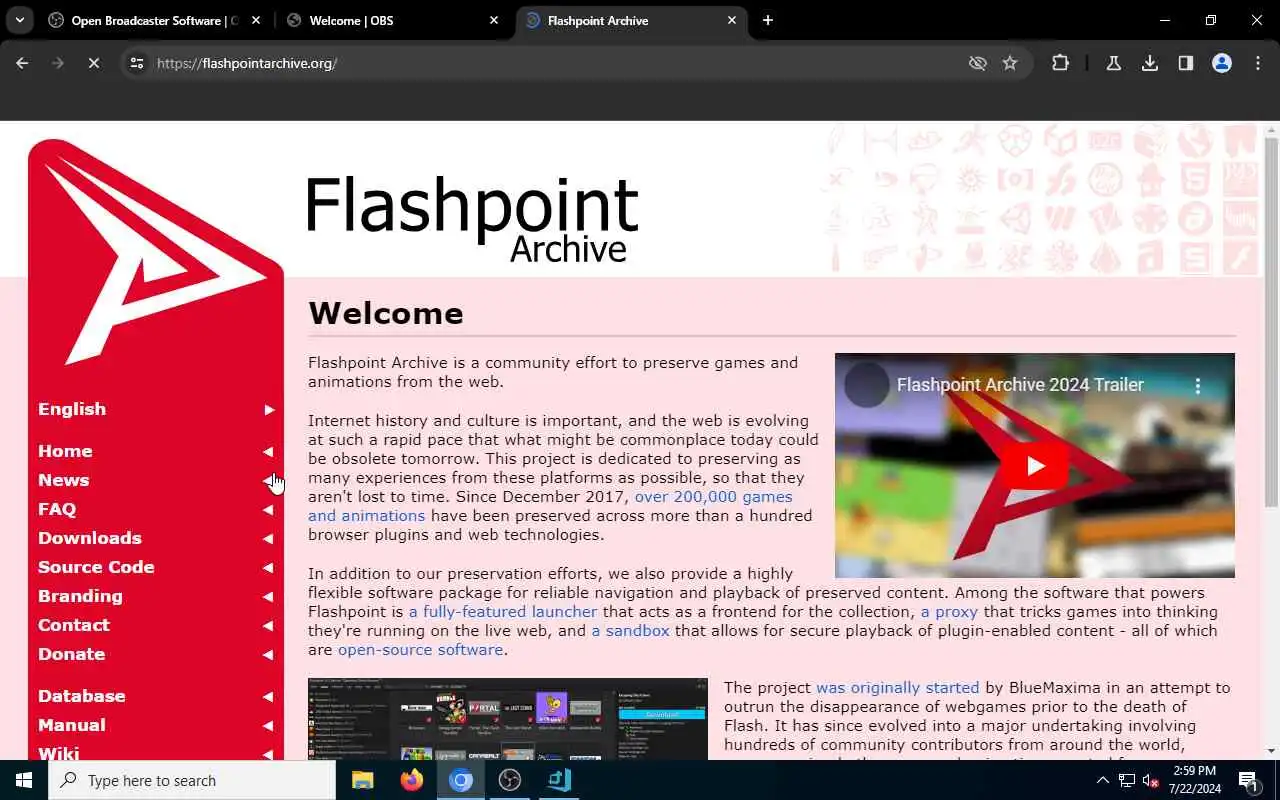Open the browser downloads icon

click(x=1150, y=63)
